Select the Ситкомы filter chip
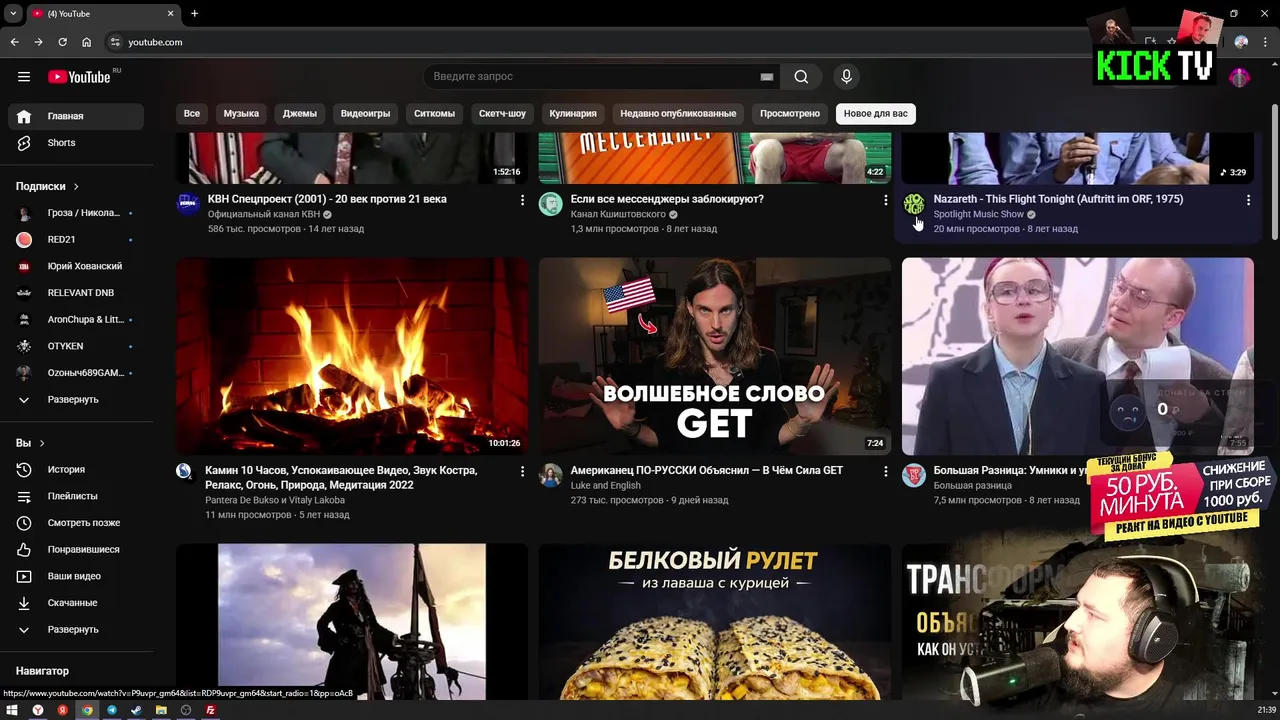Image resolution: width=1280 pixels, height=720 pixels. pos(434,114)
